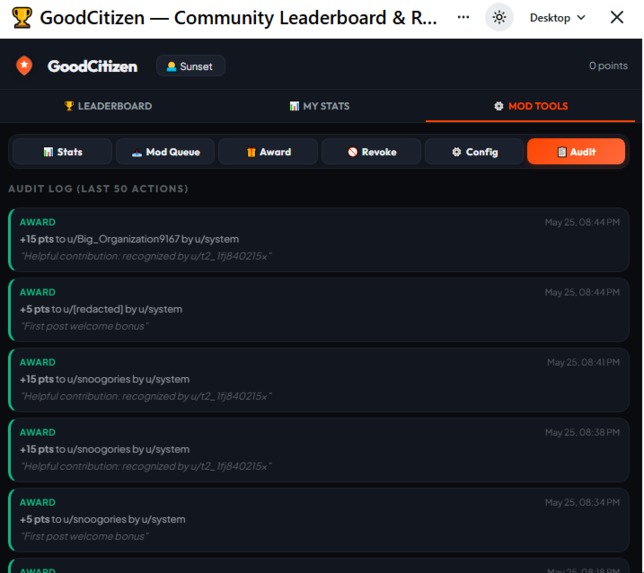Click the My Stats bar chart icon
The height and width of the screenshot is (573, 644).
pyautogui.click(x=294, y=106)
